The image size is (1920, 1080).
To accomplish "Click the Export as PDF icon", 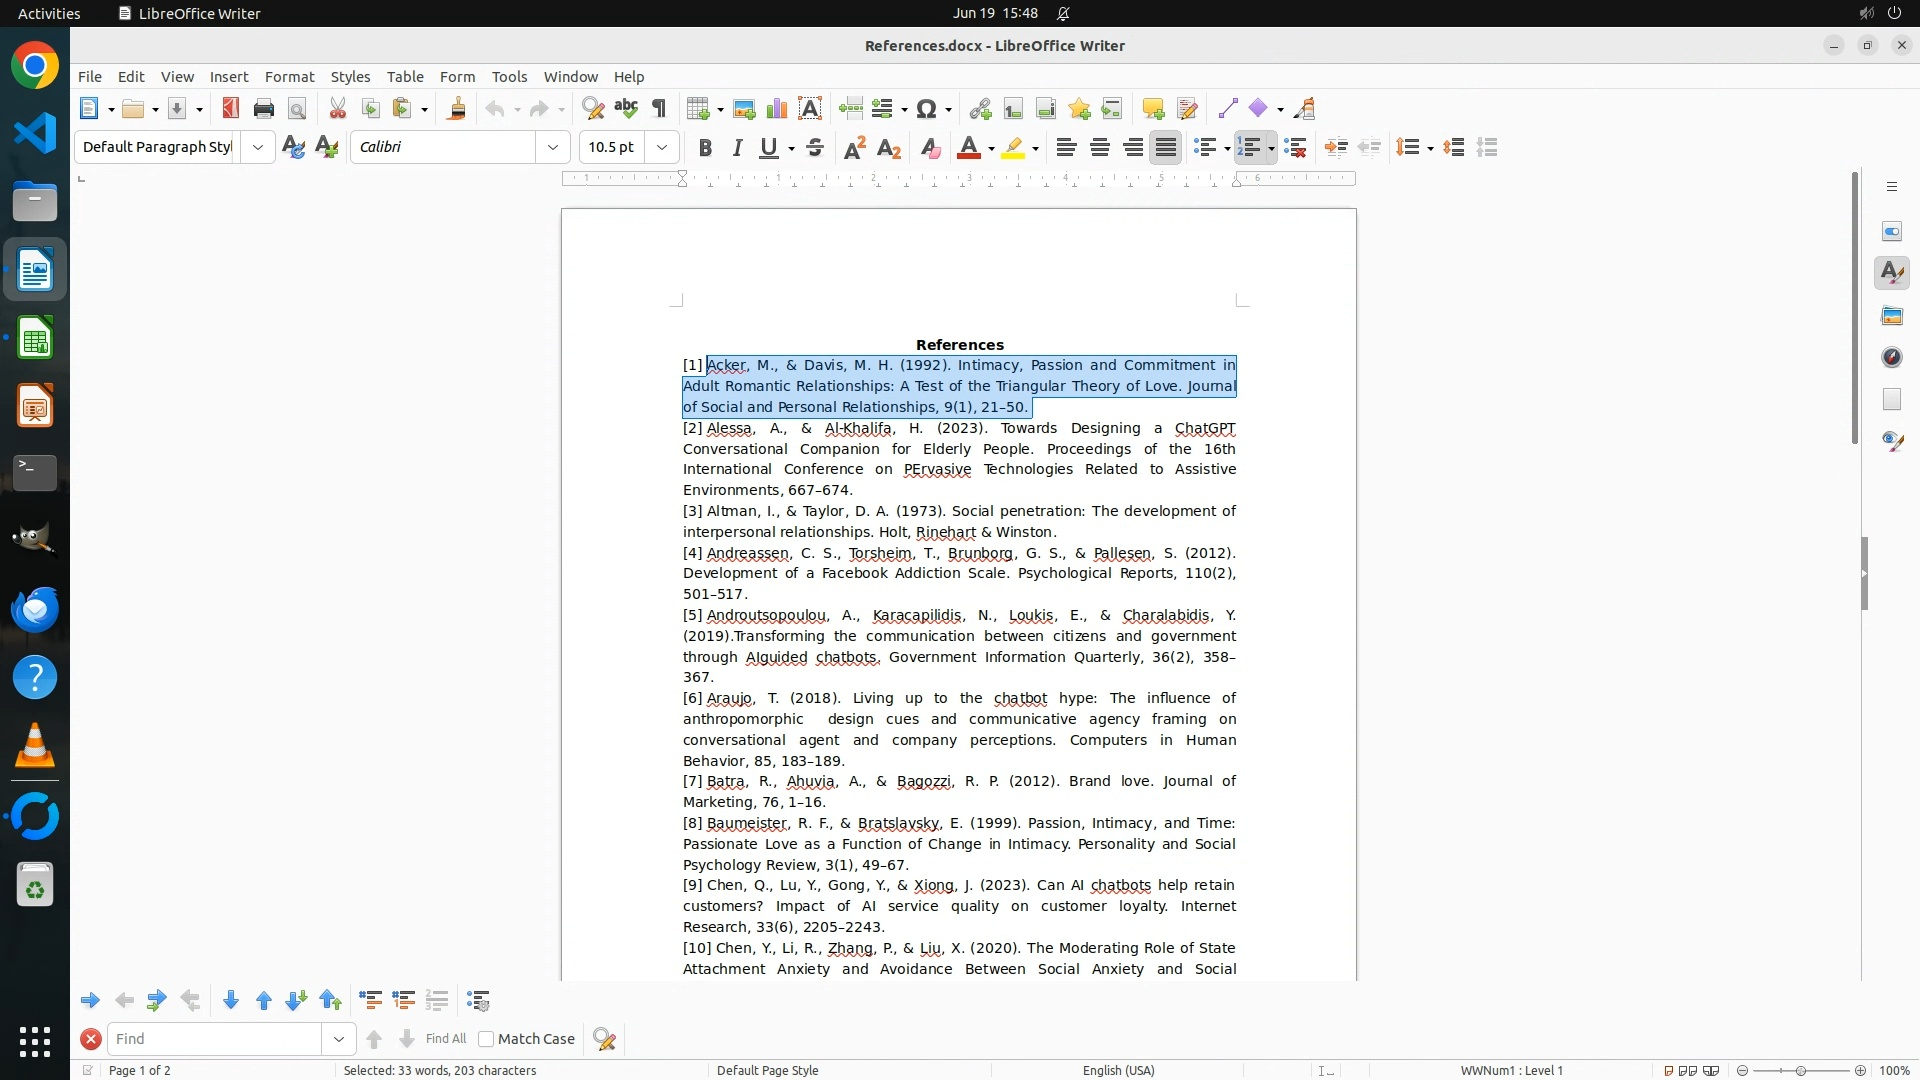I will coord(231,109).
